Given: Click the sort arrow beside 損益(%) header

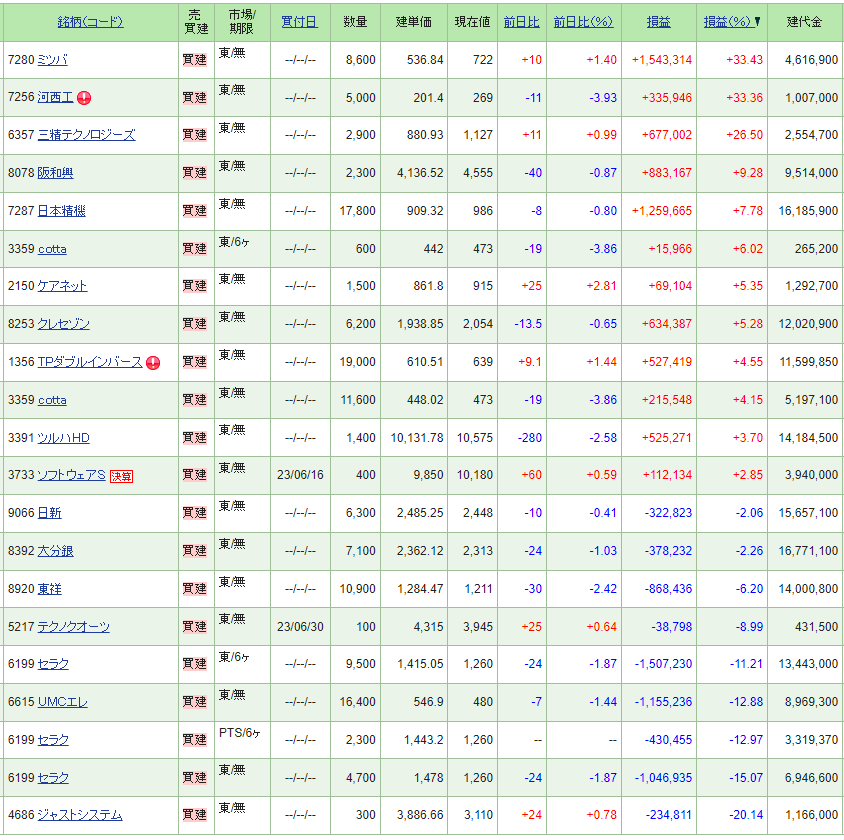Looking at the screenshot, I should point(757,22).
